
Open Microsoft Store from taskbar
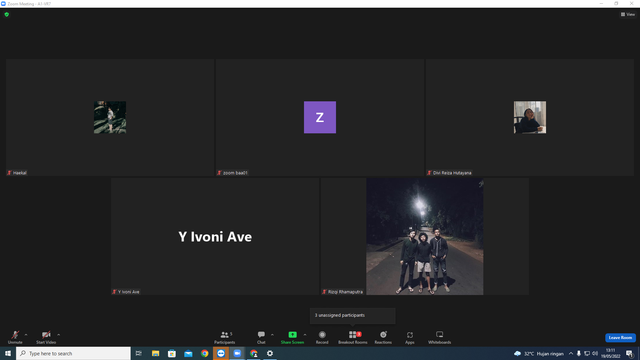point(172,353)
